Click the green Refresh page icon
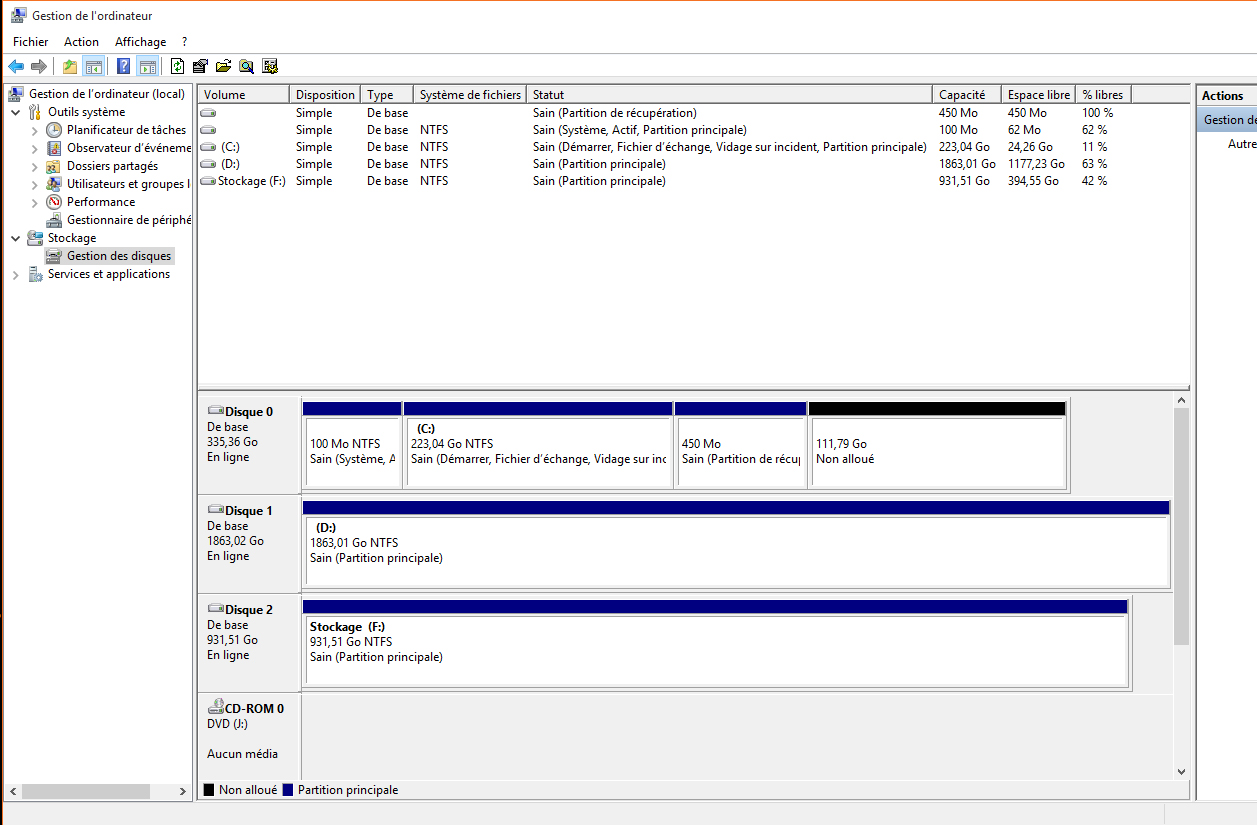 [x=177, y=67]
